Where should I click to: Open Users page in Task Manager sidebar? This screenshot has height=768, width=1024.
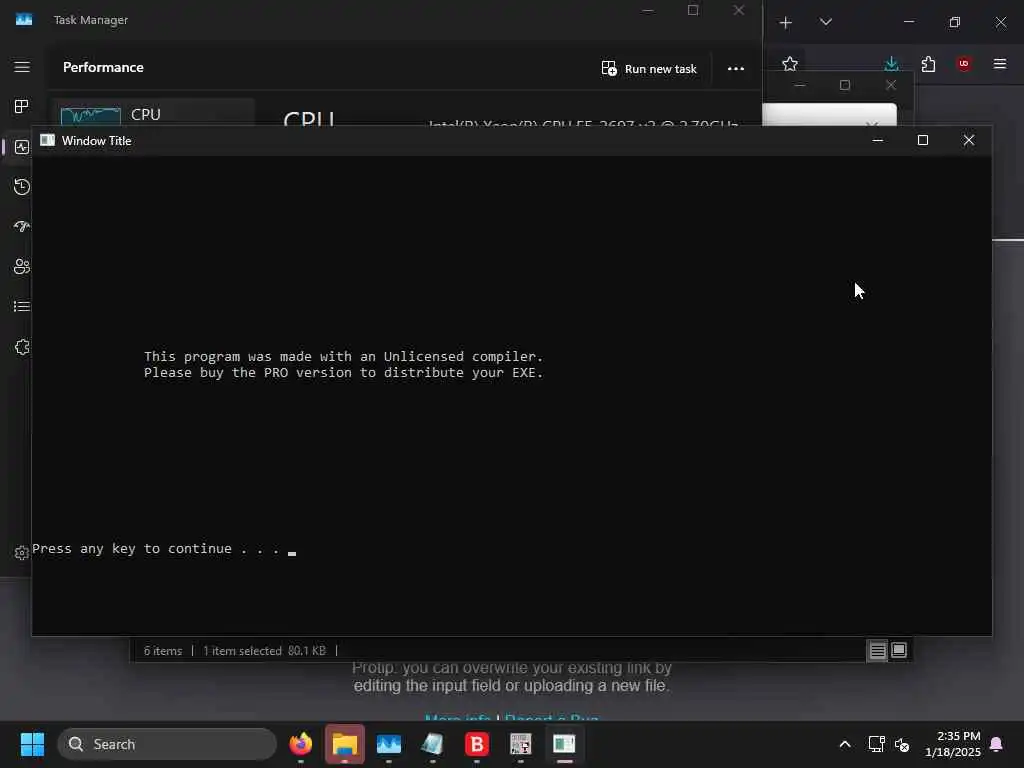(22, 266)
